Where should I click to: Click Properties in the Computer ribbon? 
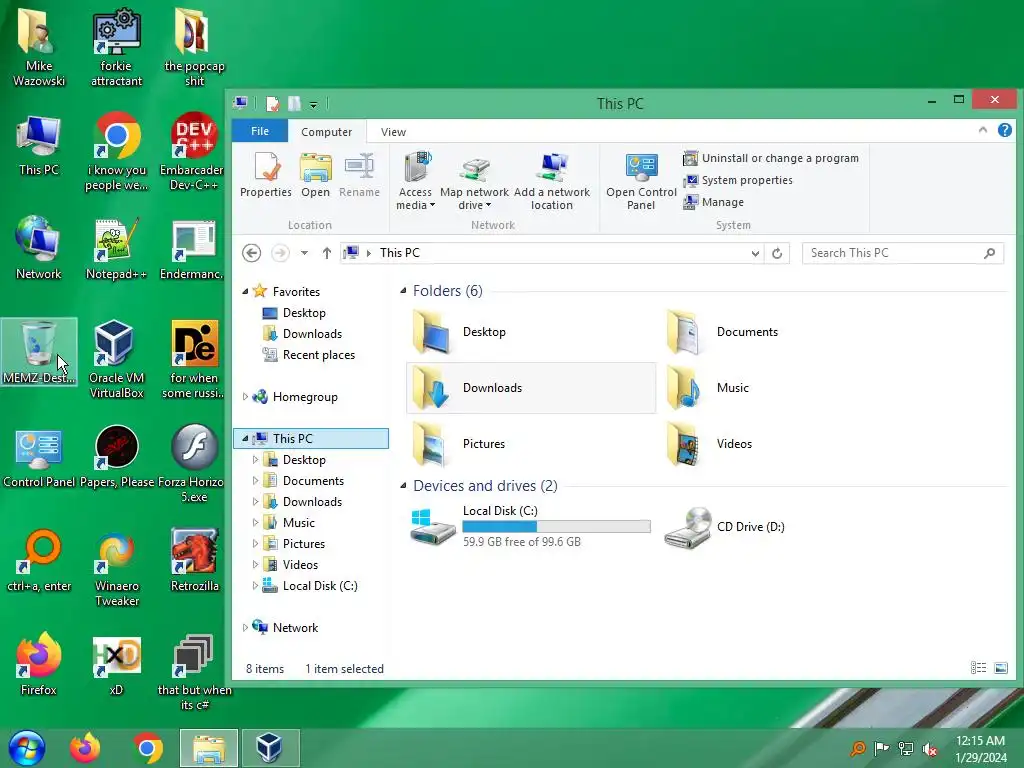[265, 174]
